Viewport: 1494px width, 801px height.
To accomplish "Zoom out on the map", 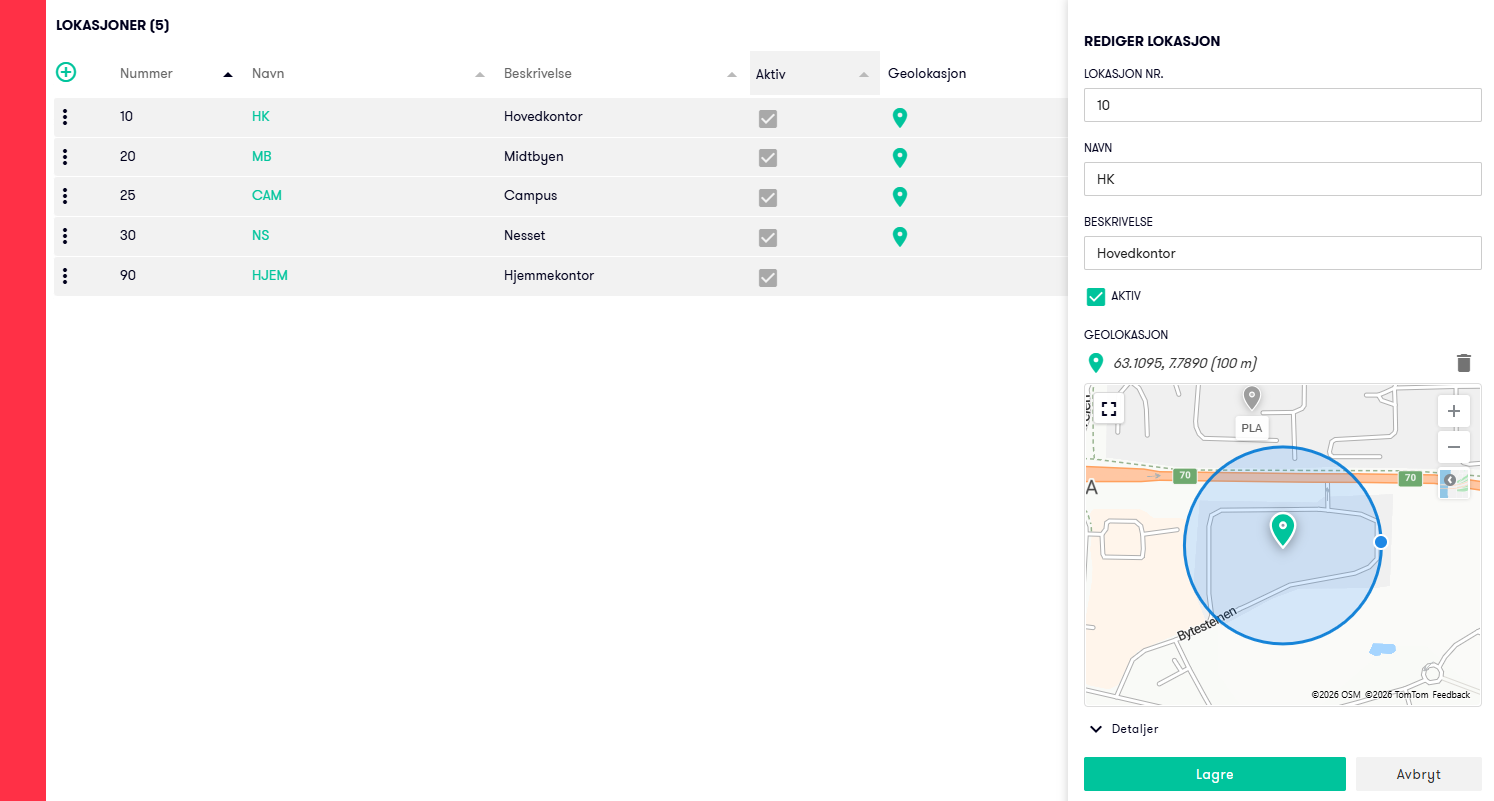I will [x=1454, y=447].
